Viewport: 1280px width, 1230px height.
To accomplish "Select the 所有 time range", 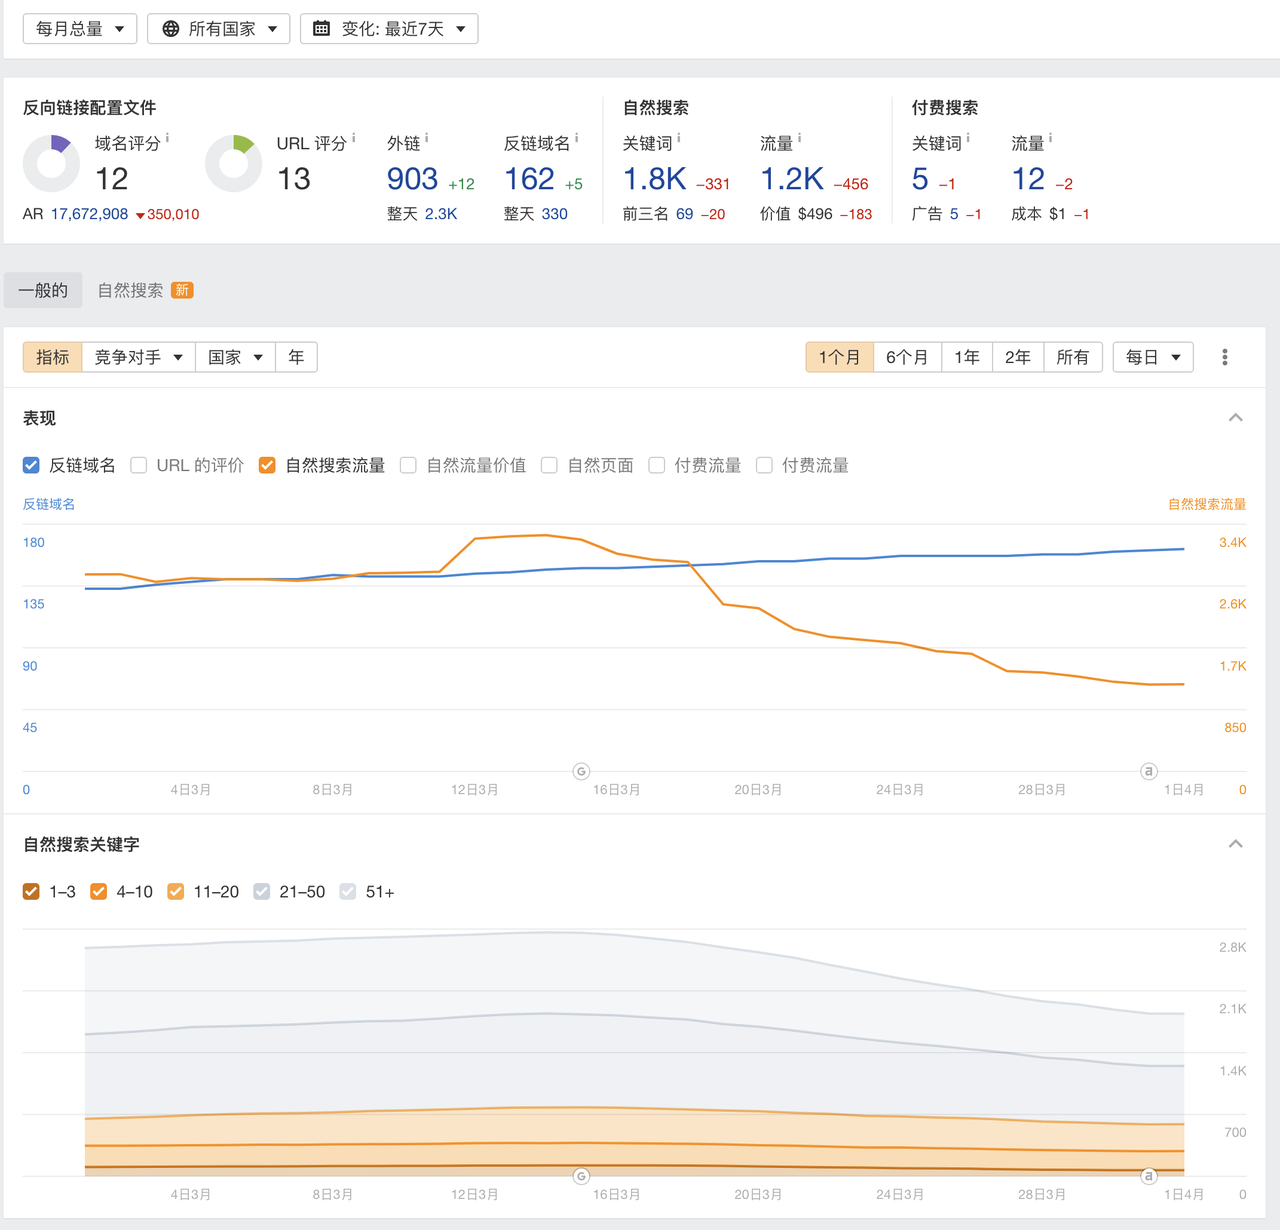I will point(1073,357).
